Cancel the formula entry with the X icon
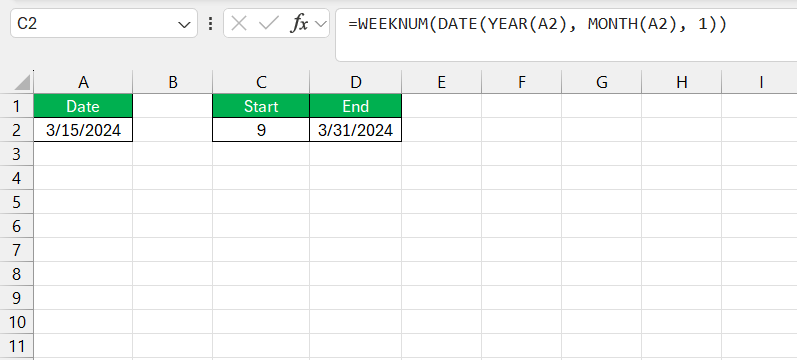797x360 pixels. pyautogui.click(x=239, y=23)
